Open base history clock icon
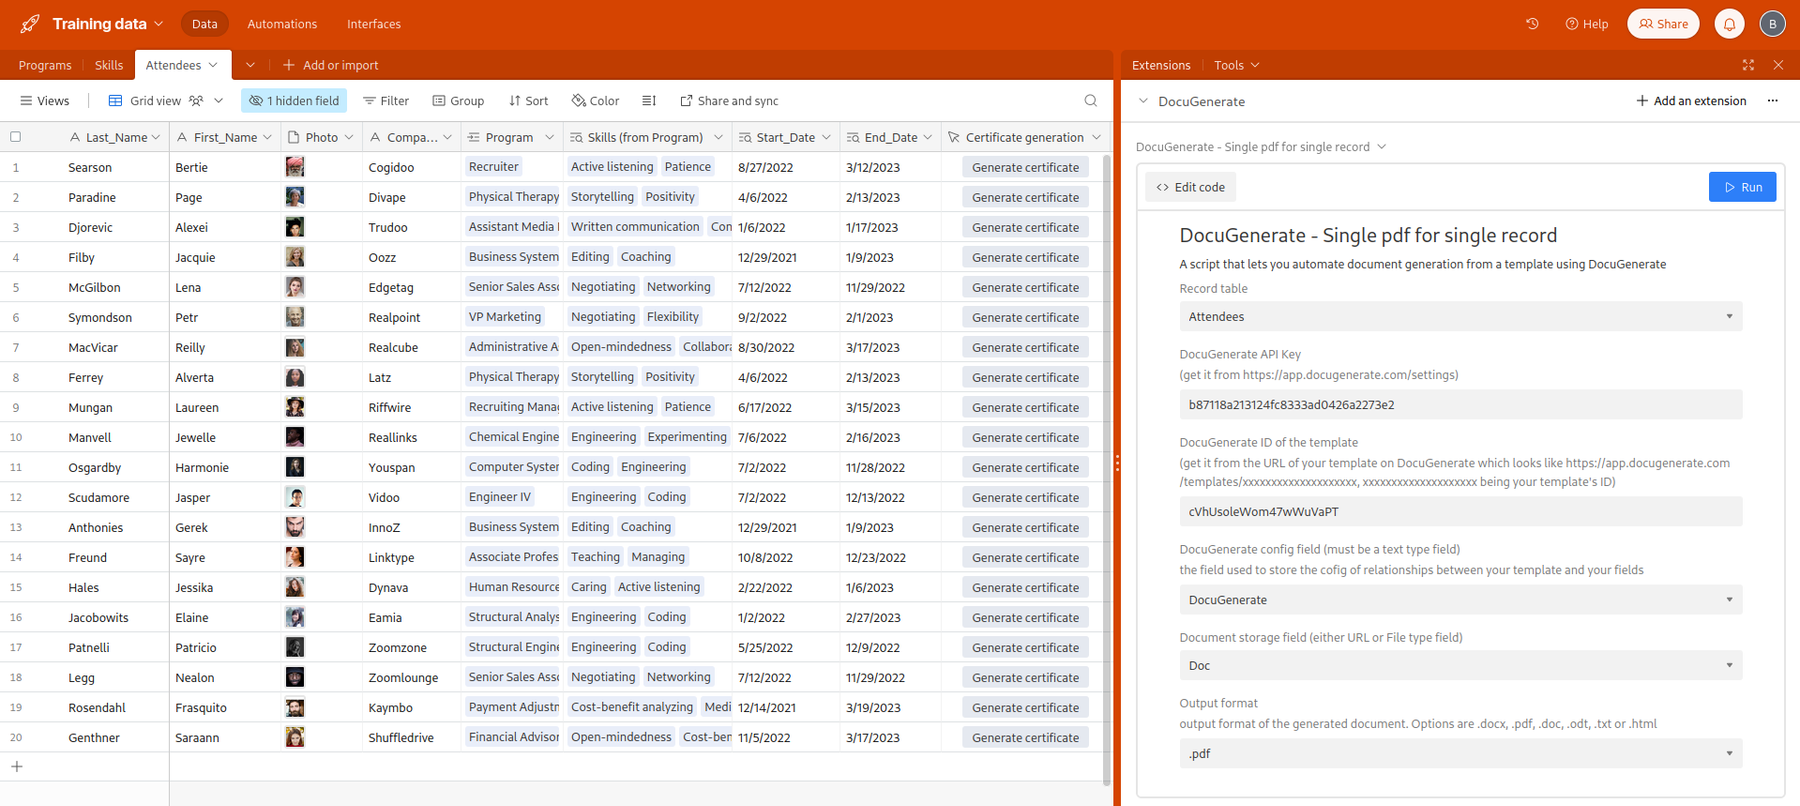 1532,24
